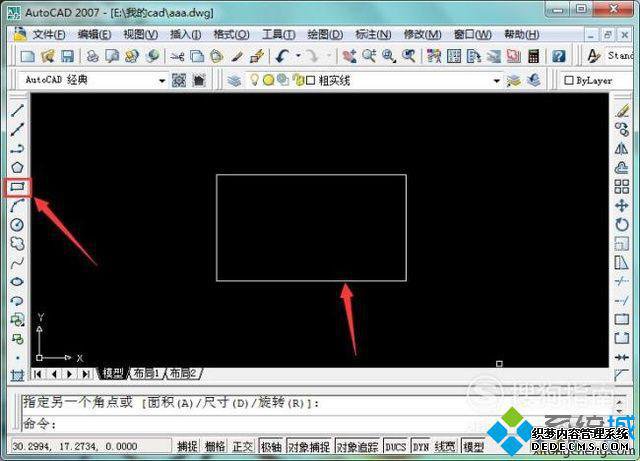This screenshot has width=640, height=461.
Task: Click the Make Block tool
Action: 17,339
